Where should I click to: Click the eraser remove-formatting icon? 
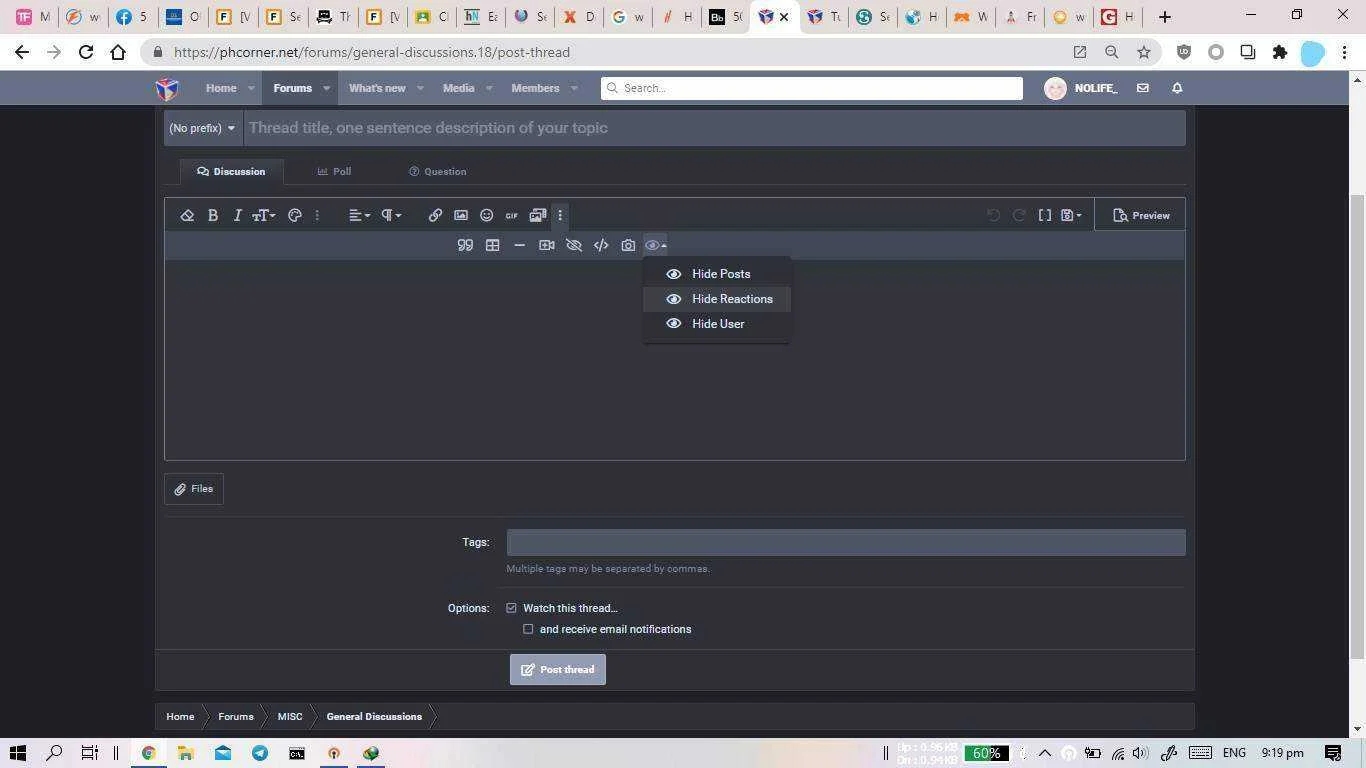click(x=187, y=215)
